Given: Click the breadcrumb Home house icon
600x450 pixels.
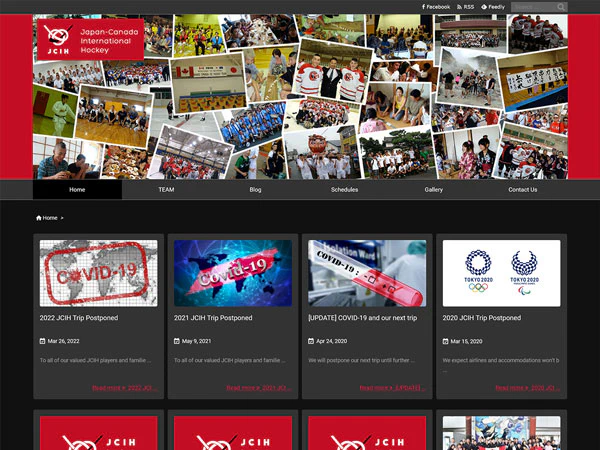Looking at the screenshot, I should [39, 218].
